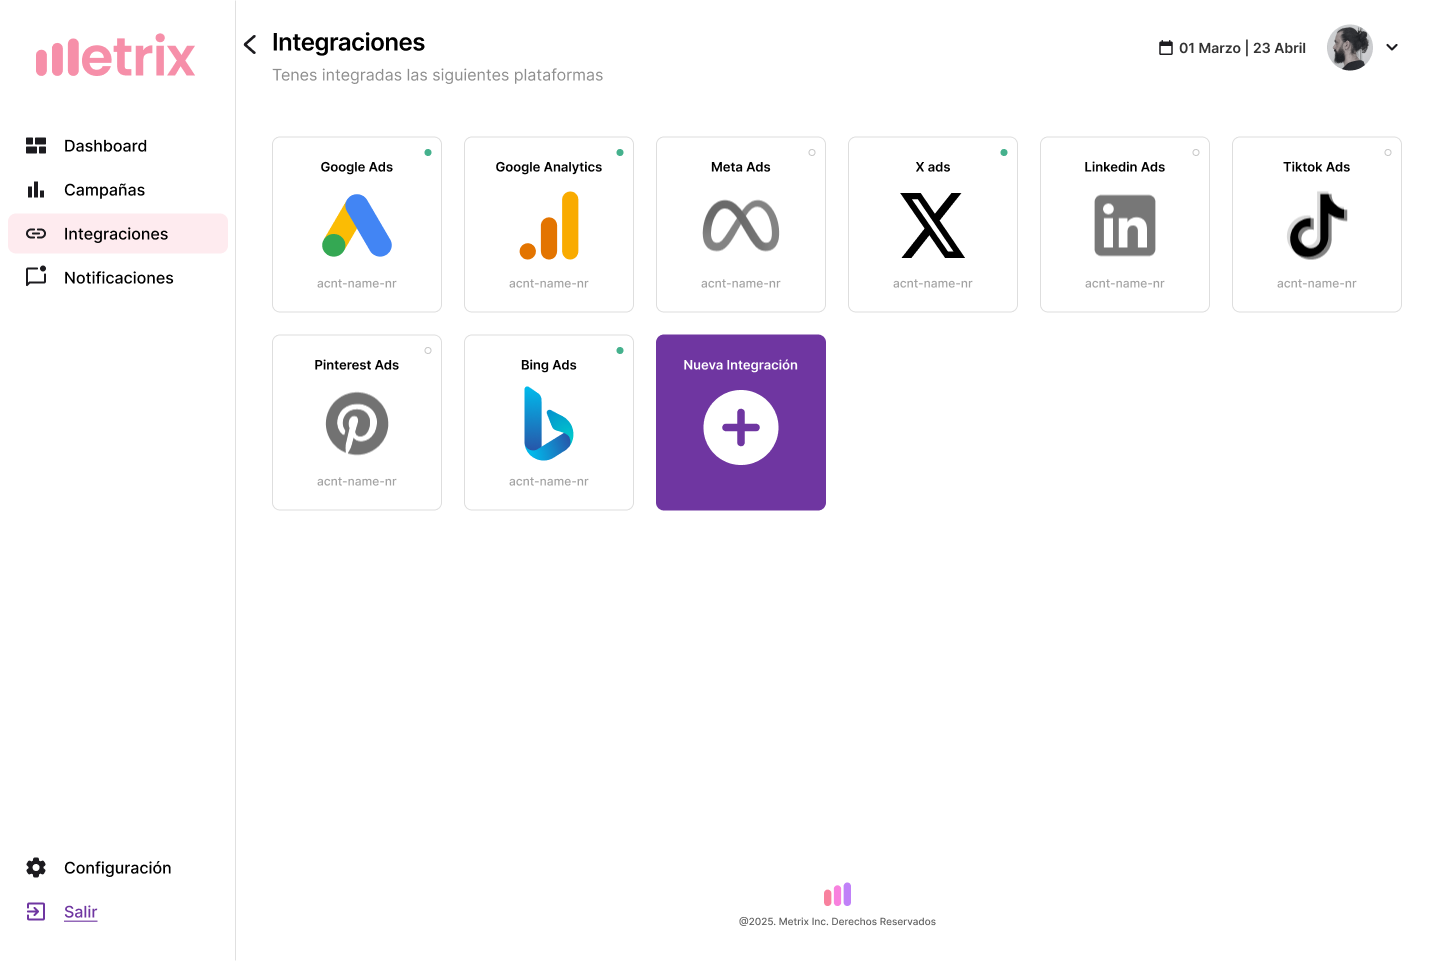This screenshot has height=961, width=1440.
Task: Click the TikTok logo
Action: pos(1317,226)
